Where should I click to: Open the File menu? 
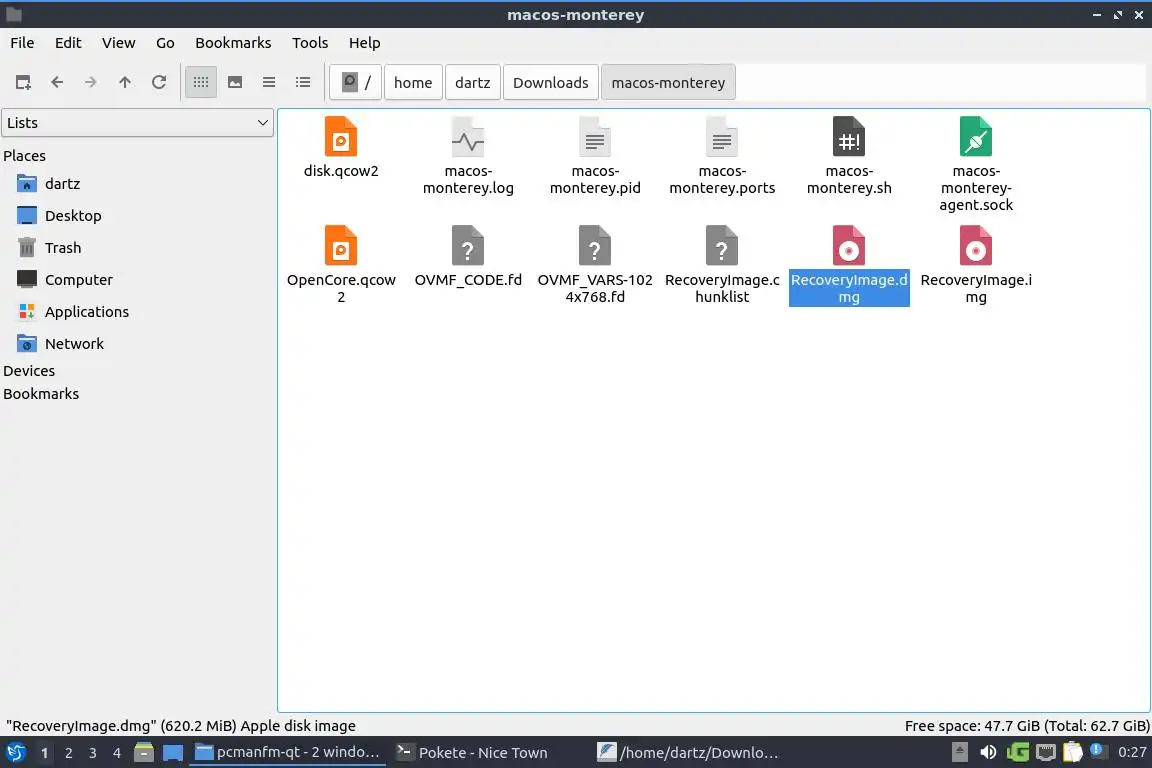click(x=22, y=43)
